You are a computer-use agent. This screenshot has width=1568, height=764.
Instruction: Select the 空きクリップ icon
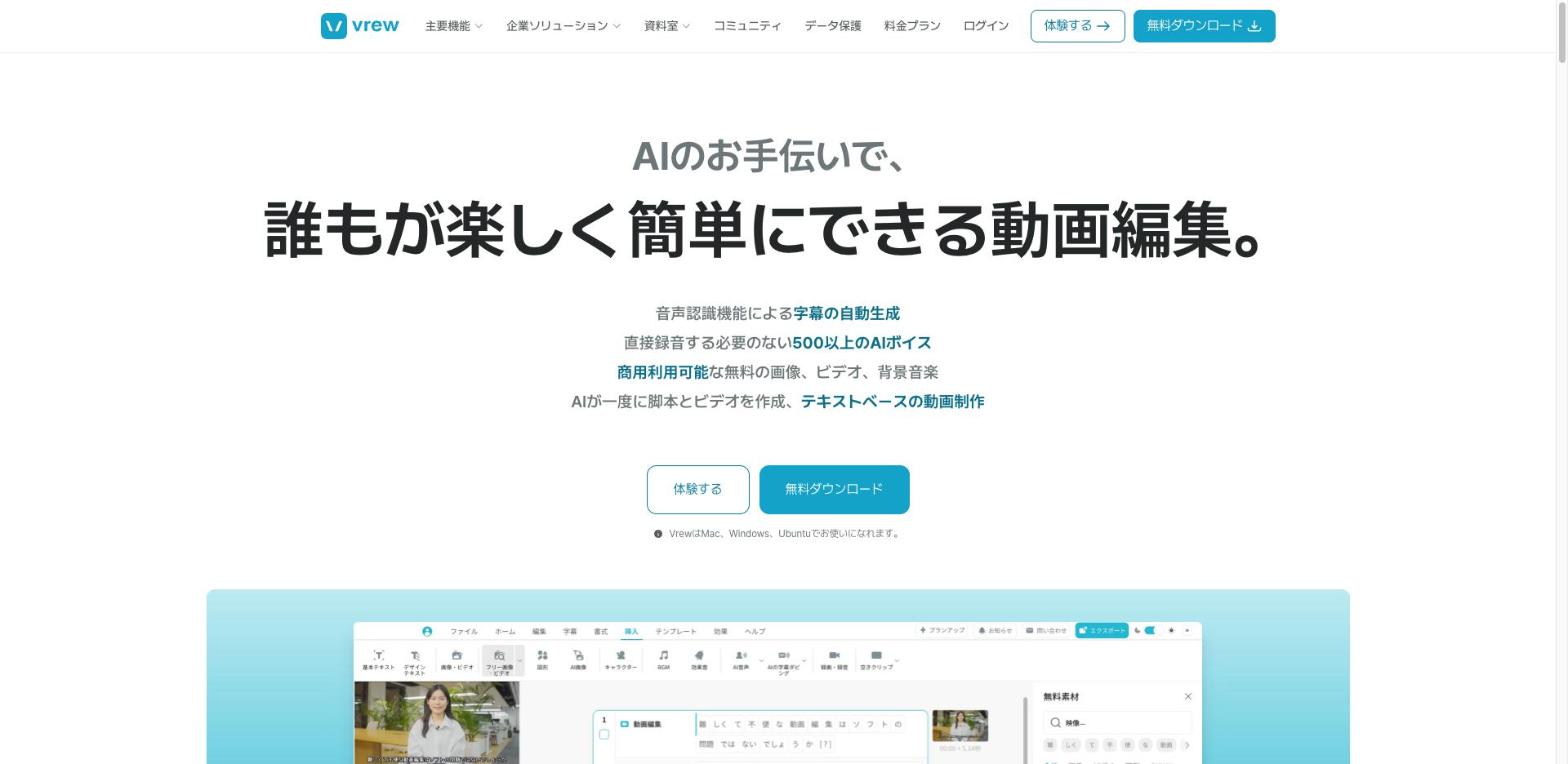click(x=876, y=656)
